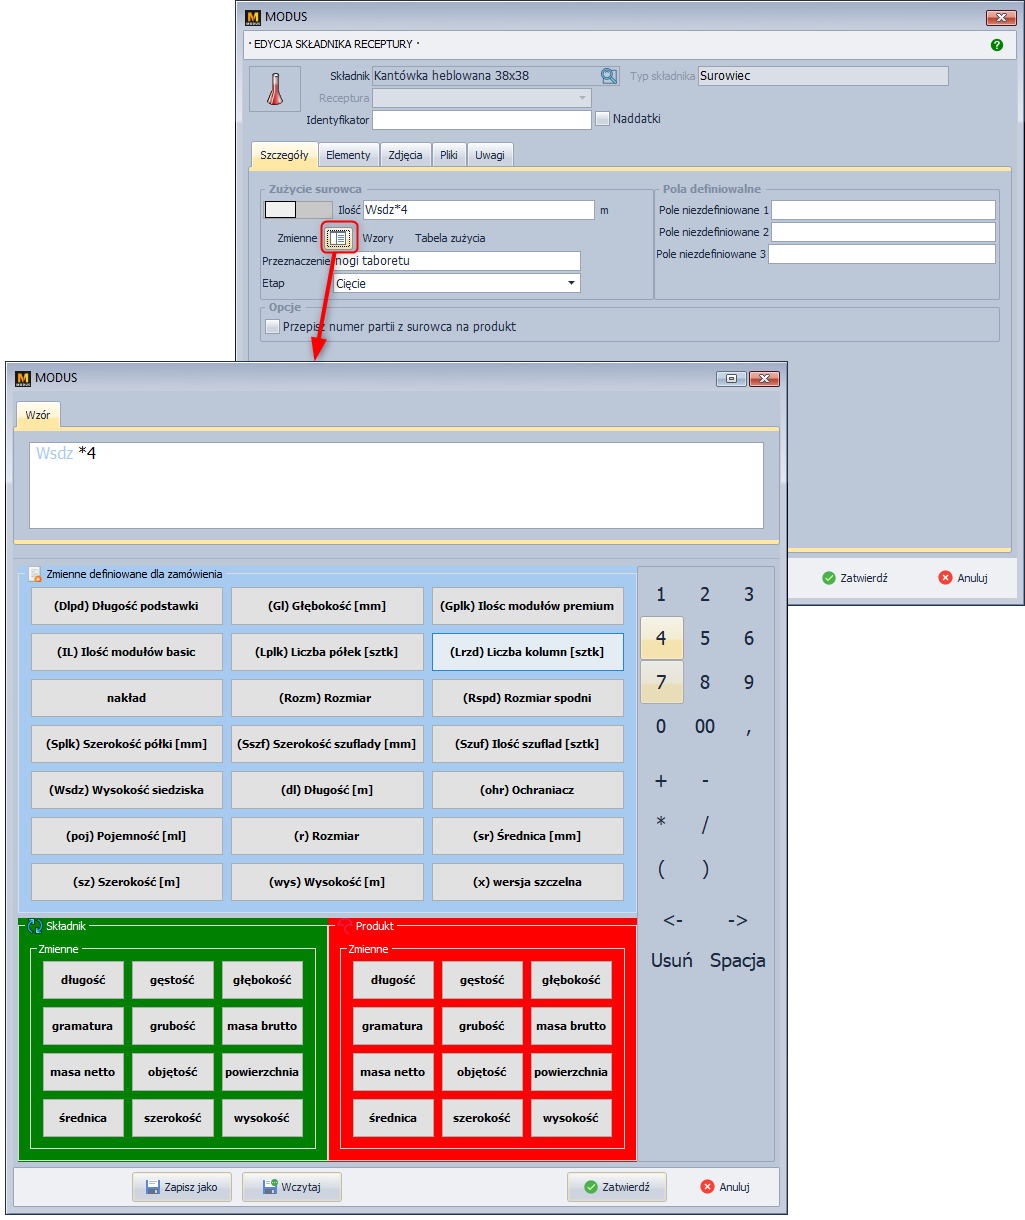The height and width of the screenshot is (1220, 1025).
Task: Click the Składnik refresh arrows icon
Action: point(35,926)
